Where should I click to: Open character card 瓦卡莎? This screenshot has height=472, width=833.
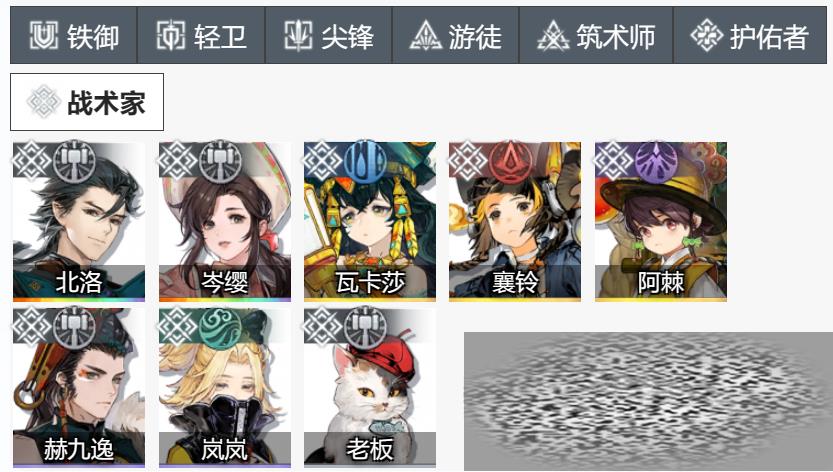370,221
